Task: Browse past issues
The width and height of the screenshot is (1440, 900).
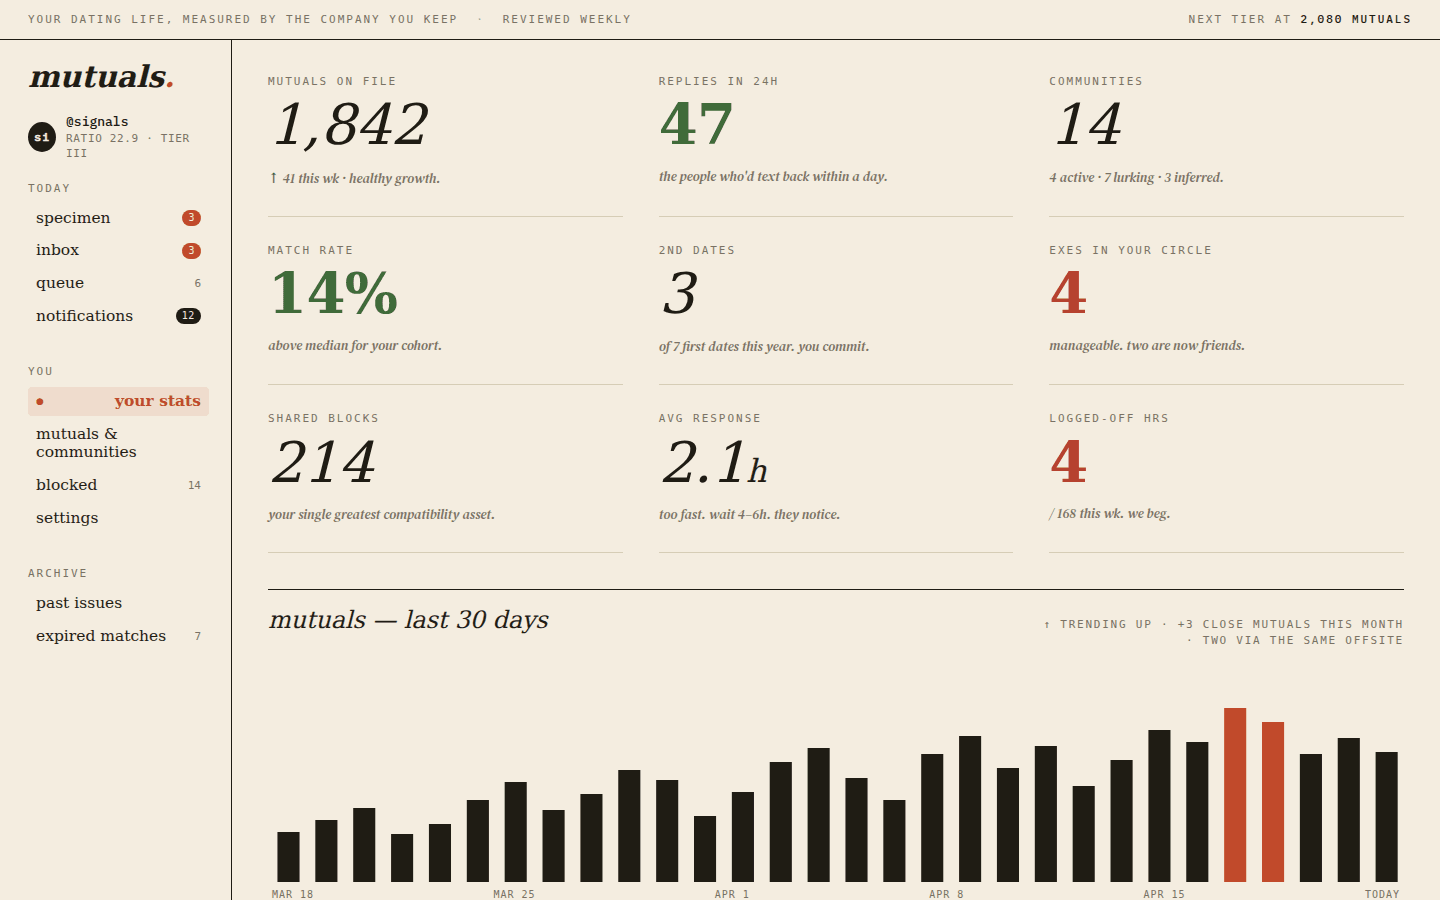Action: point(118,603)
